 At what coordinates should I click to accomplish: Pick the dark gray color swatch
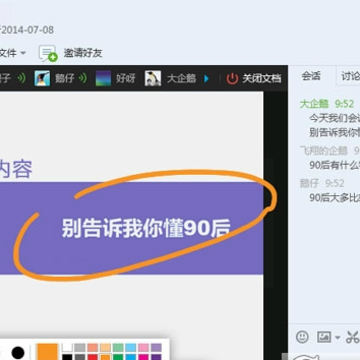tap(80, 357)
